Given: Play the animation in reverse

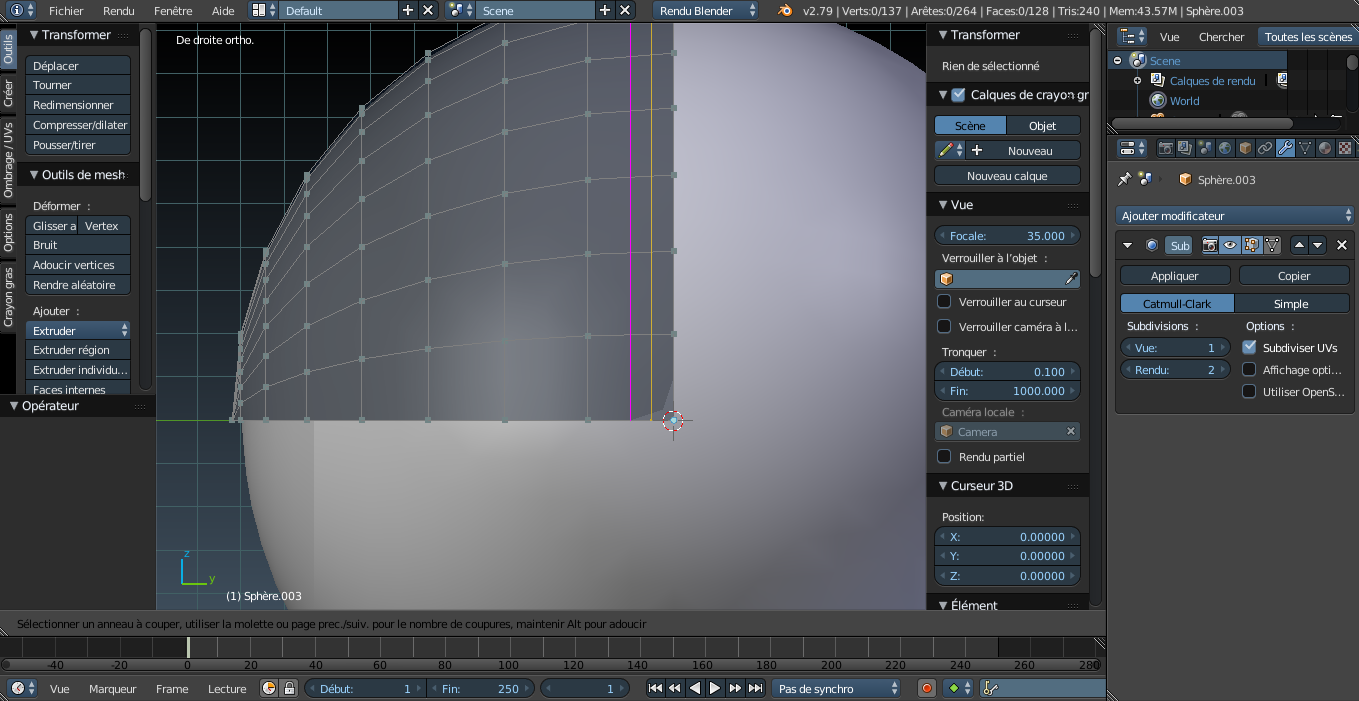Looking at the screenshot, I should 695,688.
